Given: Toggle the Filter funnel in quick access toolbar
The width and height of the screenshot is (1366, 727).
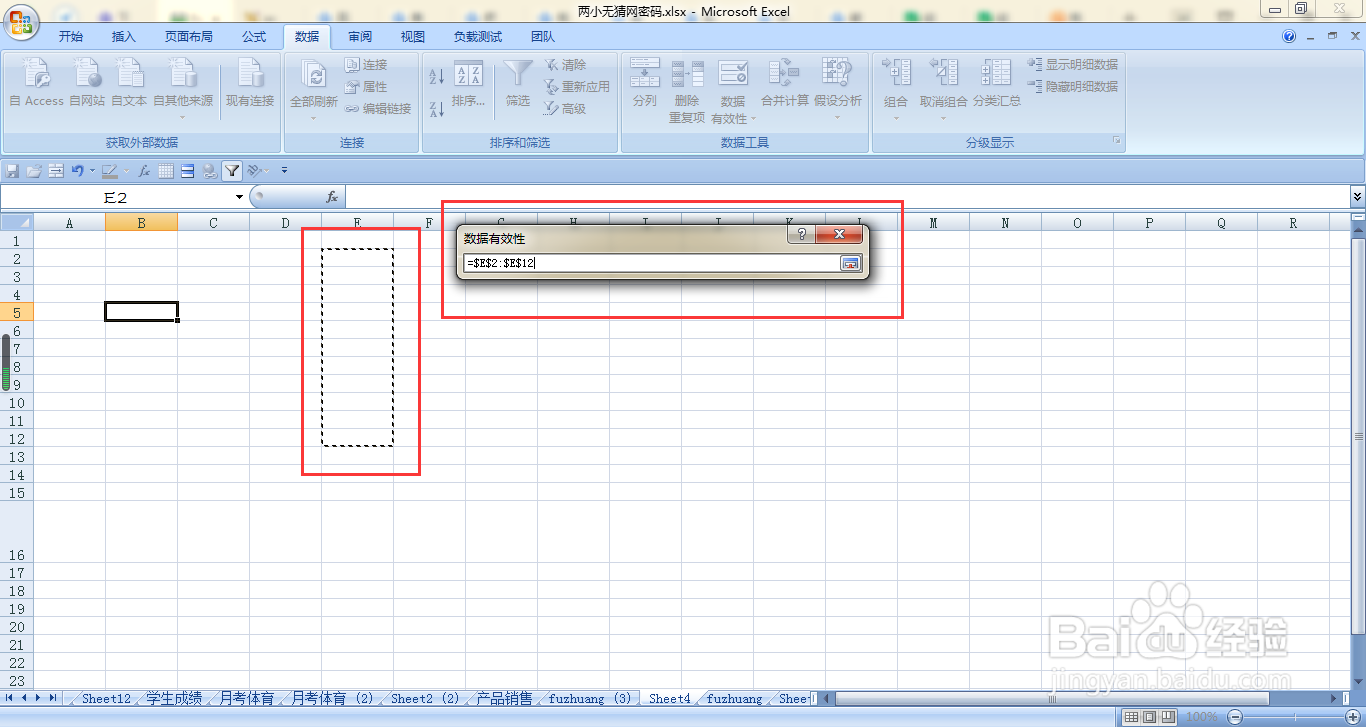Looking at the screenshot, I should point(232,171).
